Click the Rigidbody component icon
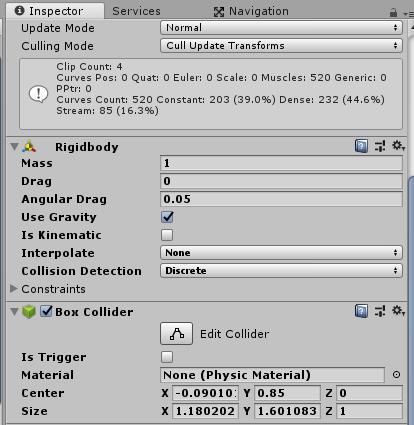 tap(29, 147)
